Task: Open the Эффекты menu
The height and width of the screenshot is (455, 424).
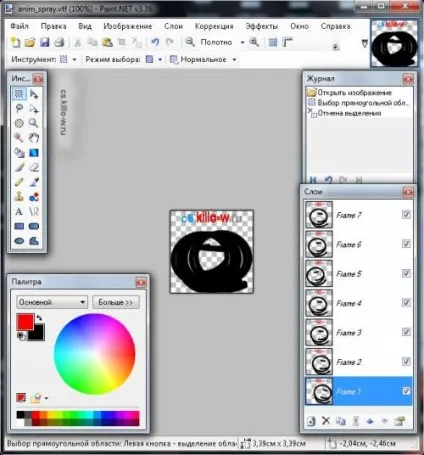Action: click(x=262, y=26)
